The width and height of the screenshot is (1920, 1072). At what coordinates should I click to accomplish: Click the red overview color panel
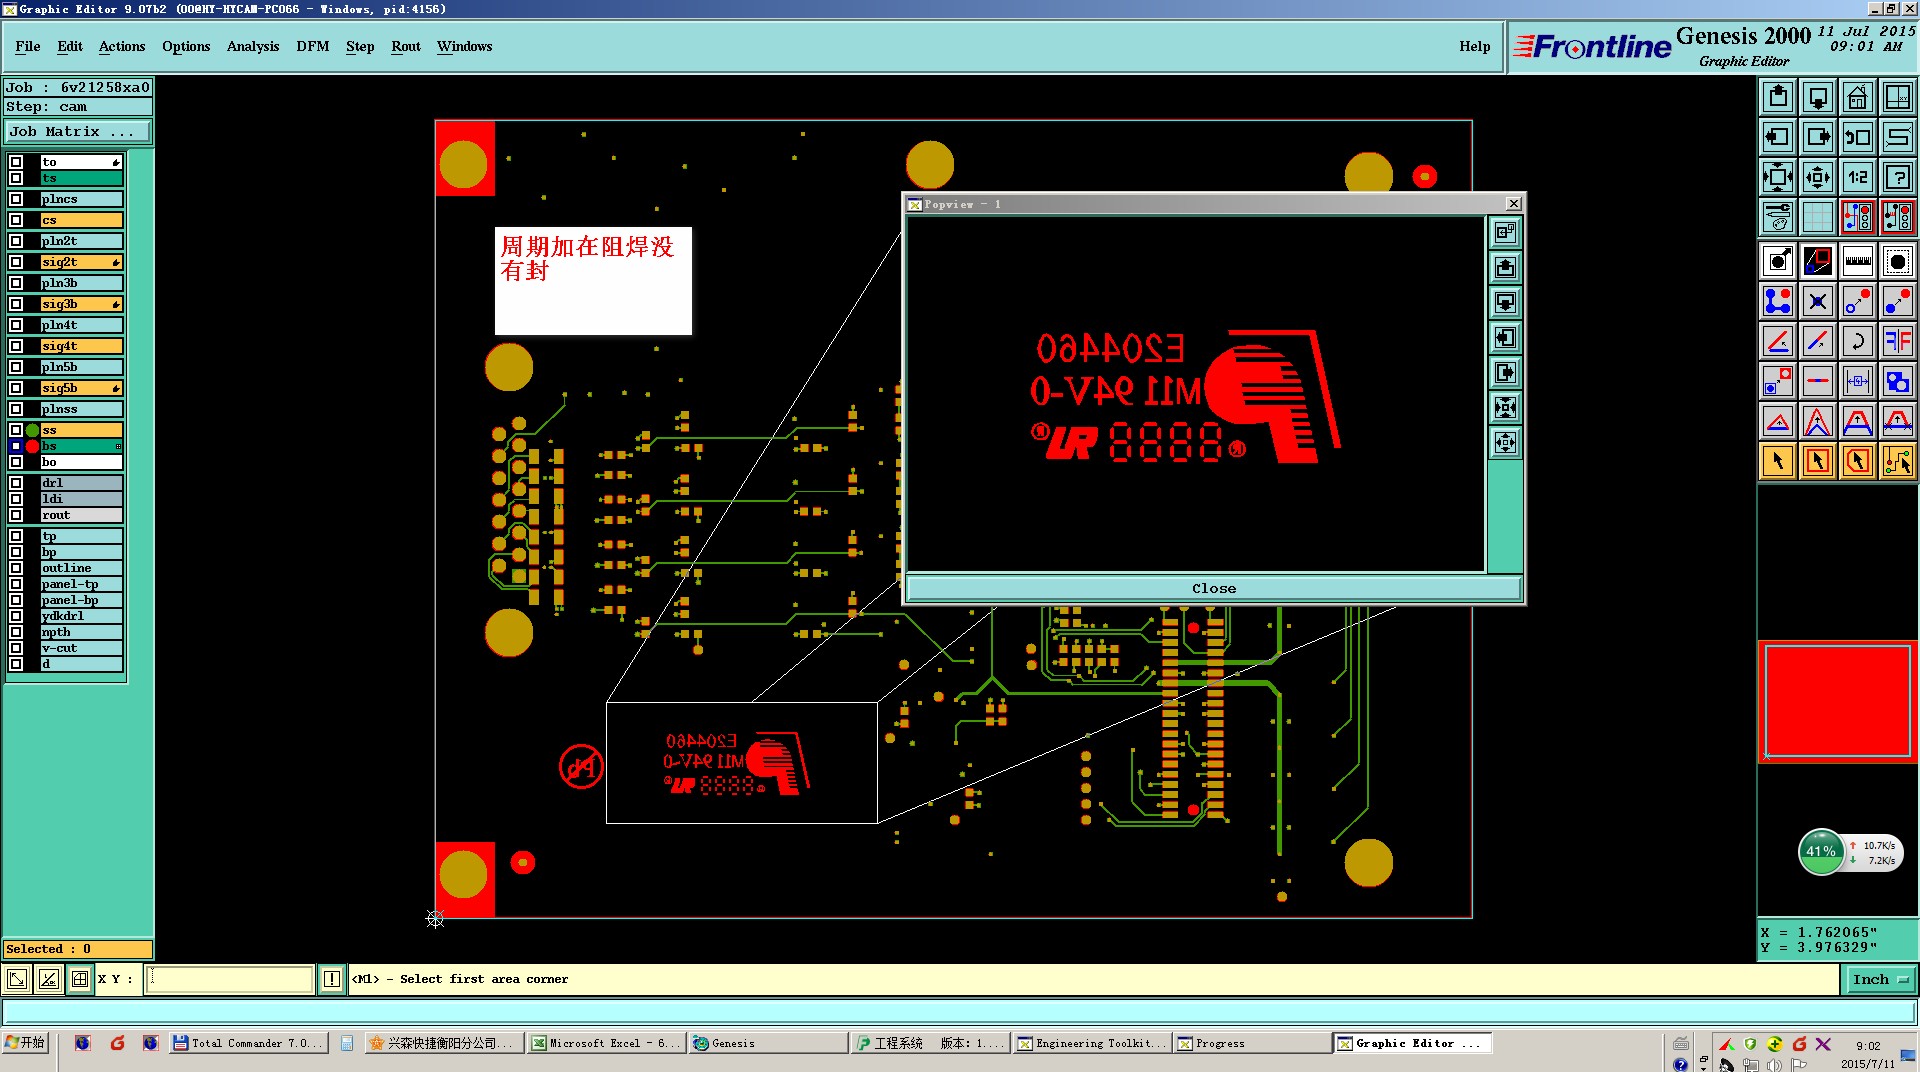tap(1838, 701)
